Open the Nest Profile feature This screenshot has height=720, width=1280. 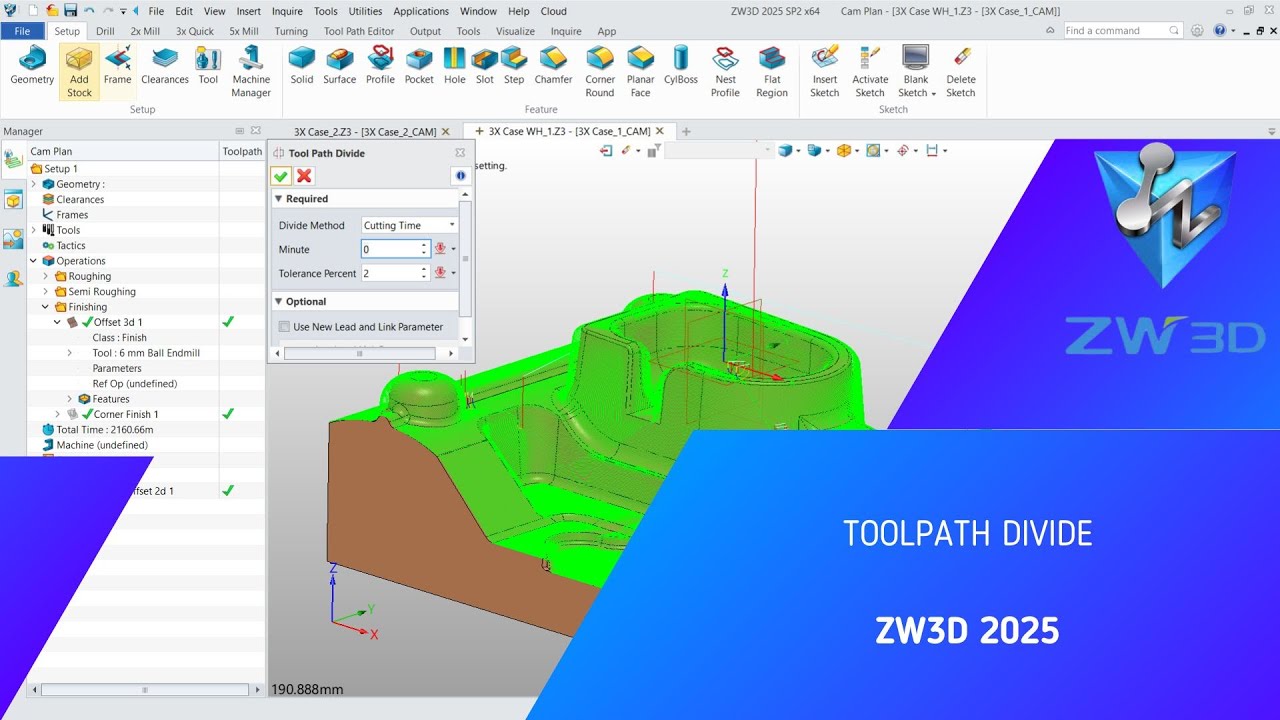pyautogui.click(x=725, y=71)
